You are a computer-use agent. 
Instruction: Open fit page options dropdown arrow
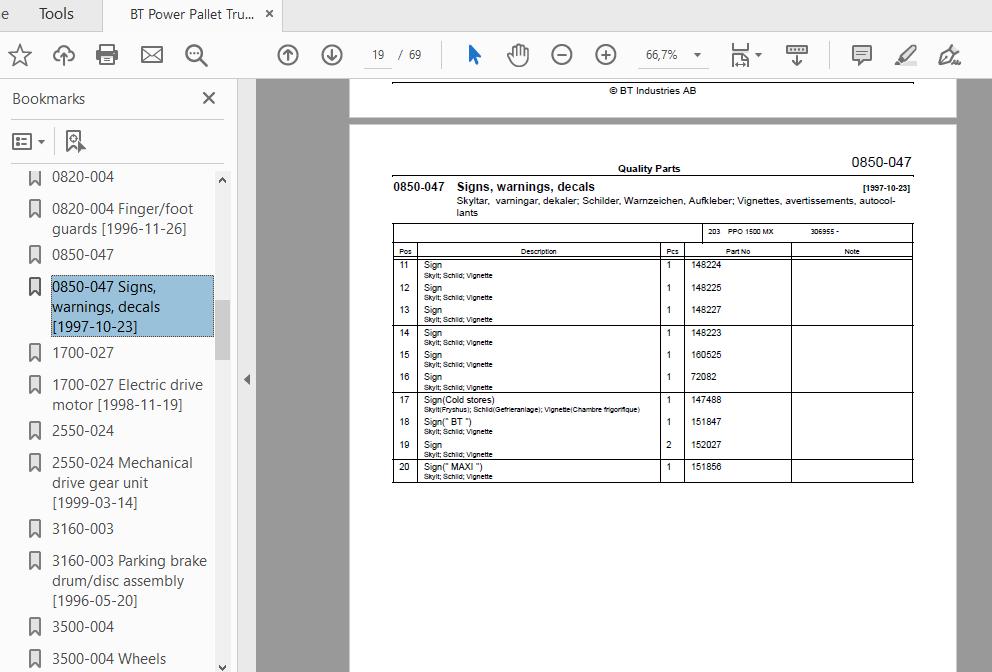pos(759,55)
